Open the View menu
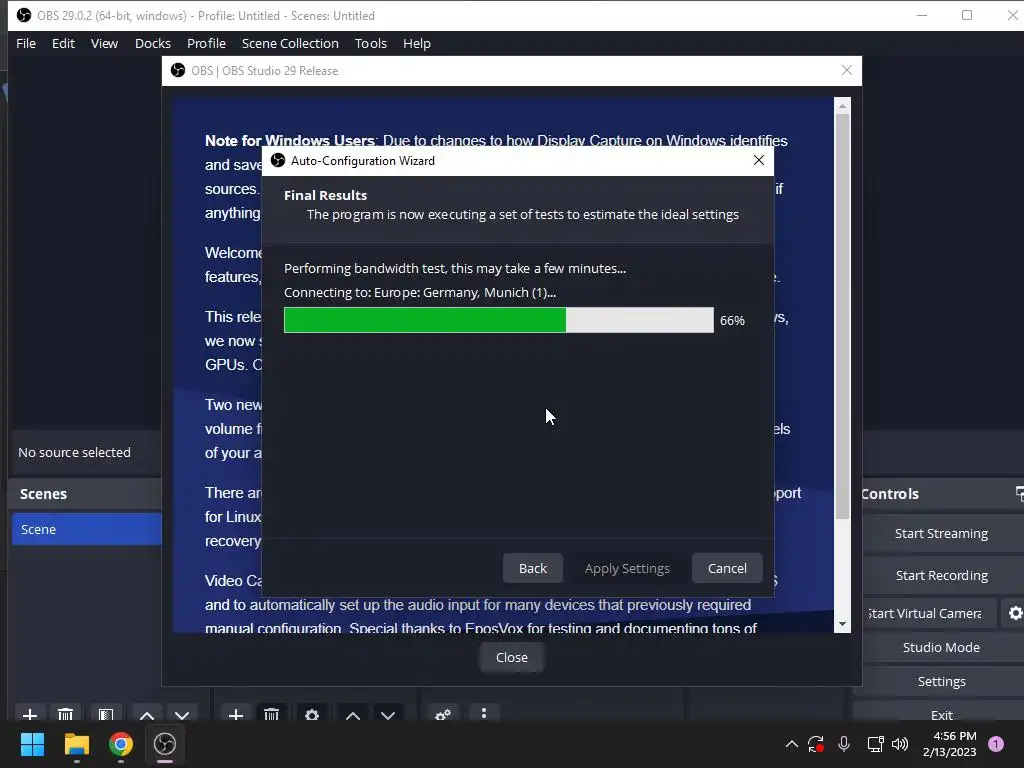 pos(104,43)
